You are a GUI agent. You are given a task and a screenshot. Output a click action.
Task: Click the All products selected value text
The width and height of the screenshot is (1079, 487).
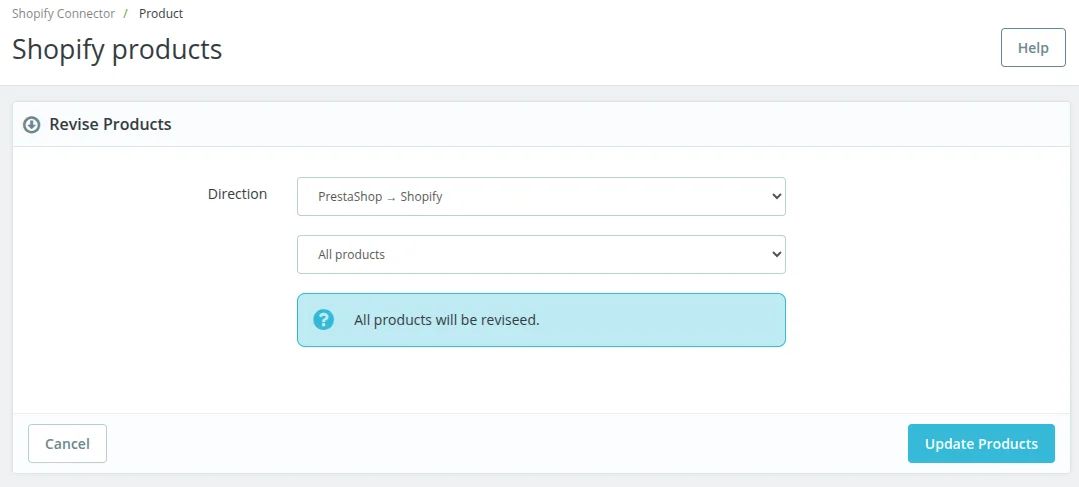351,255
